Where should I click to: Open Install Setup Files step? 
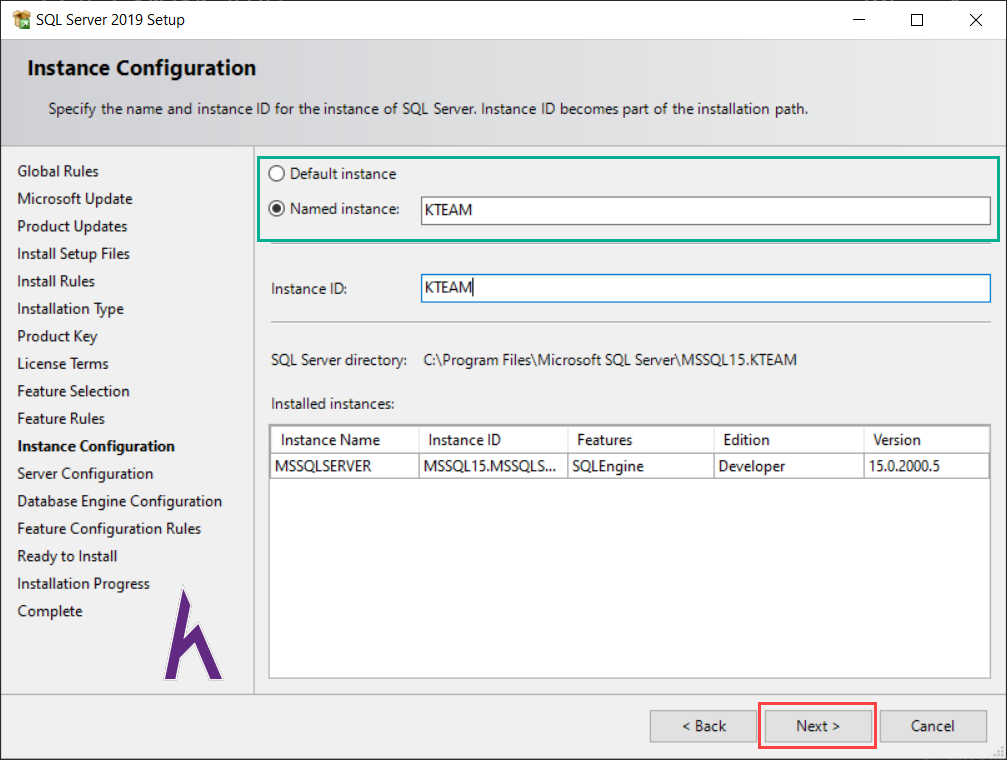pos(73,254)
